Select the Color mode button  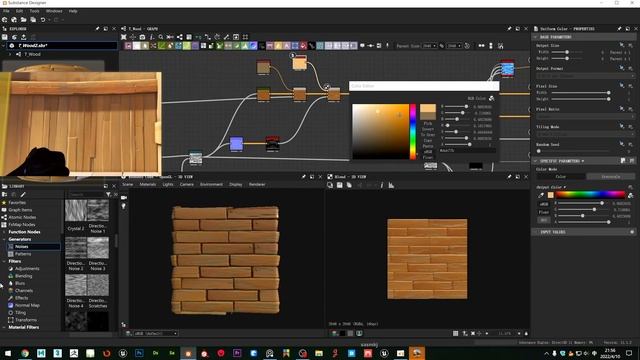[561, 177]
